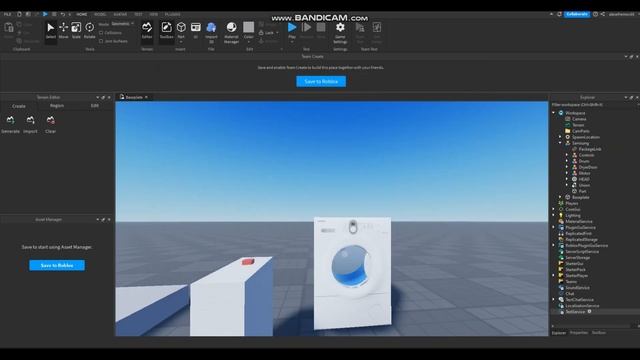Expand the StarterPlayer node

pyautogui.click(x=554, y=276)
